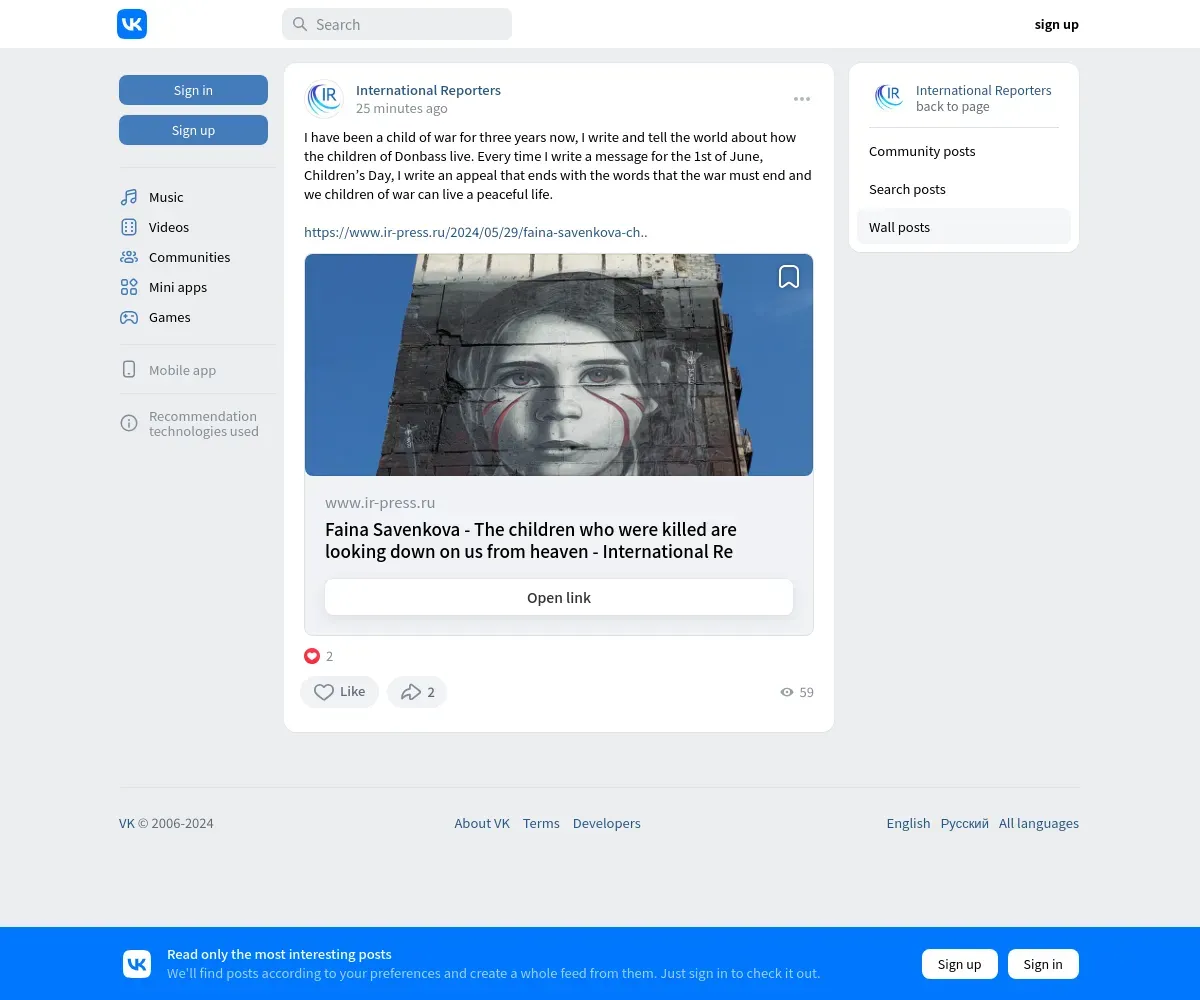Image resolution: width=1200 pixels, height=1000 pixels.
Task: Click the 25 minutes ago timestamp
Action: click(x=402, y=108)
